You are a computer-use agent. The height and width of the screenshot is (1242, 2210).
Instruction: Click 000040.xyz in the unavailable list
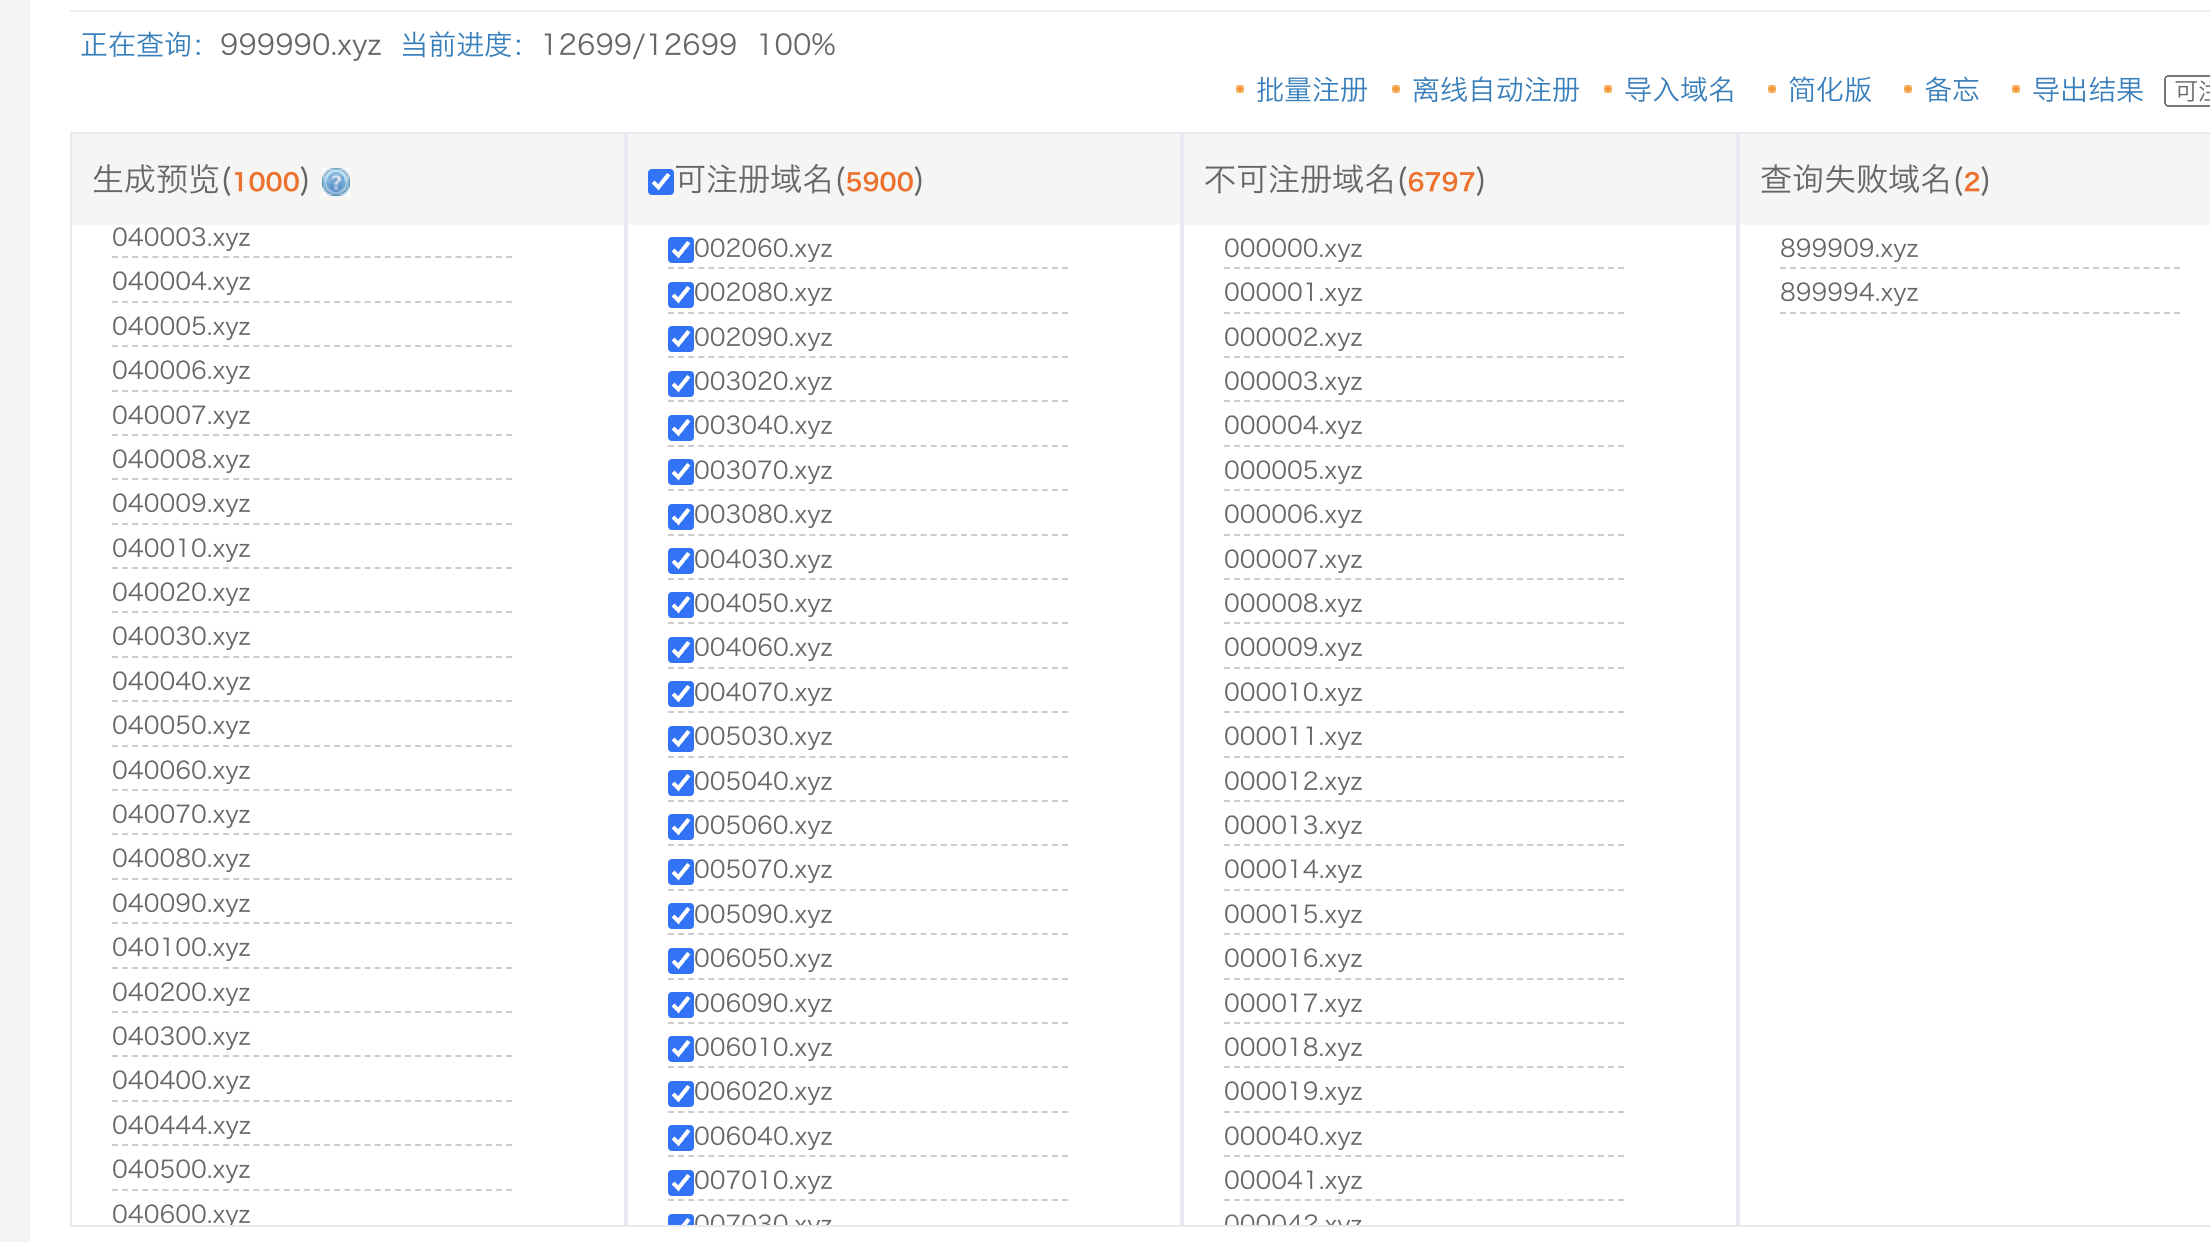1293,1136
